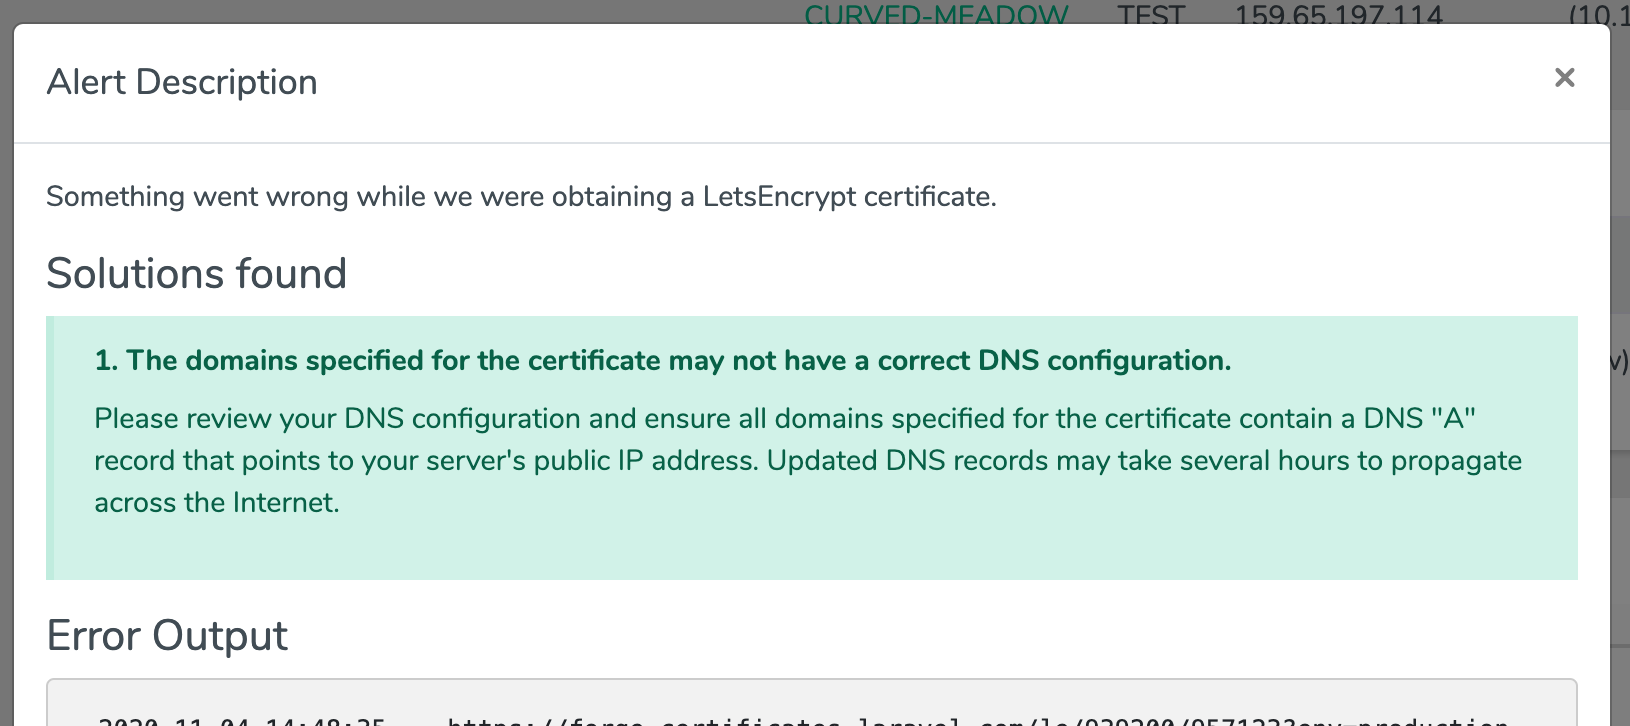Image resolution: width=1630 pixels, height=726 pixels.
Task: Click the 2020-11-04 timestamp in the log
Action: [x=241, y=720]
